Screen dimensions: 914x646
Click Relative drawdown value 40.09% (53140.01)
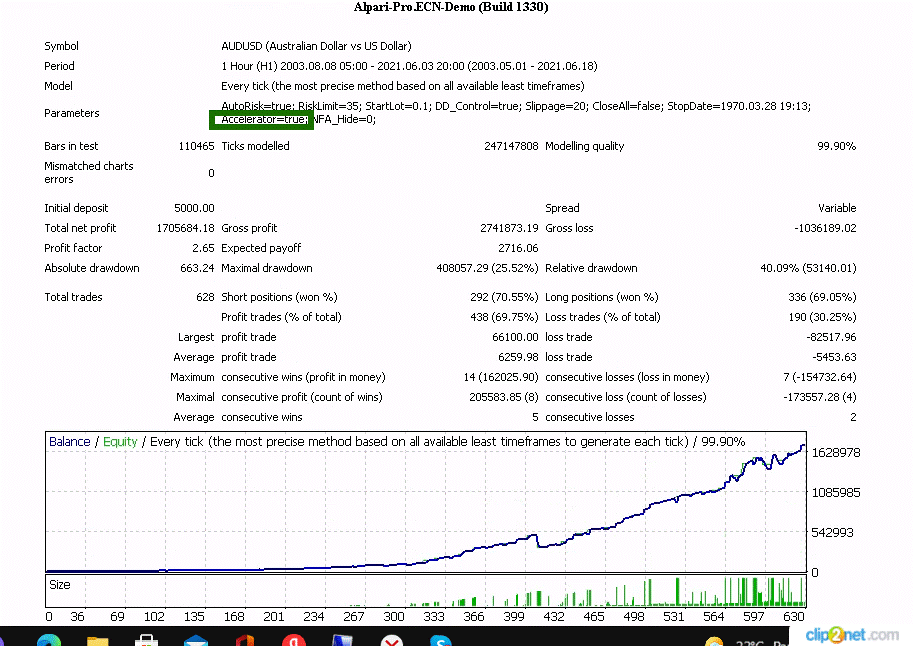808,268
